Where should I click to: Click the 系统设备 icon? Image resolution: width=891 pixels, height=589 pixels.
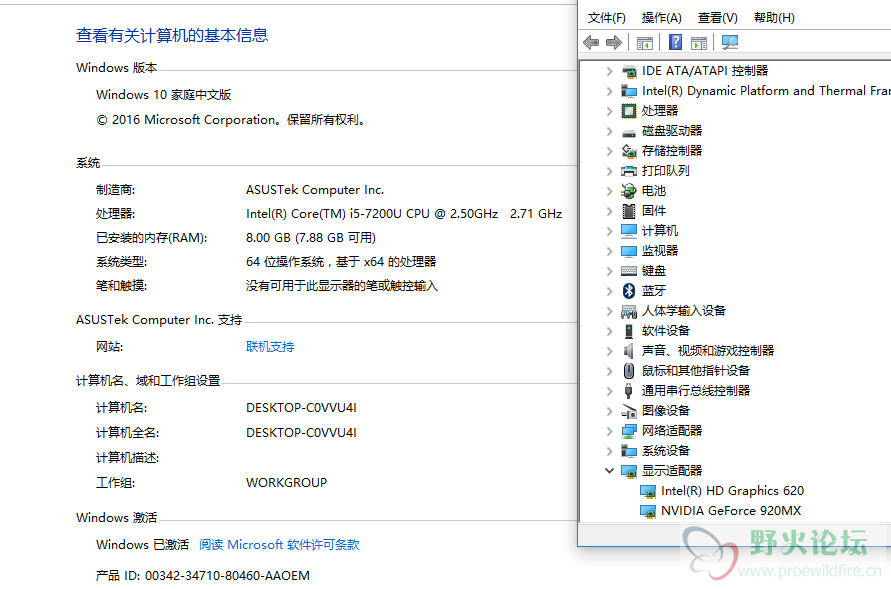click(628, 451)
